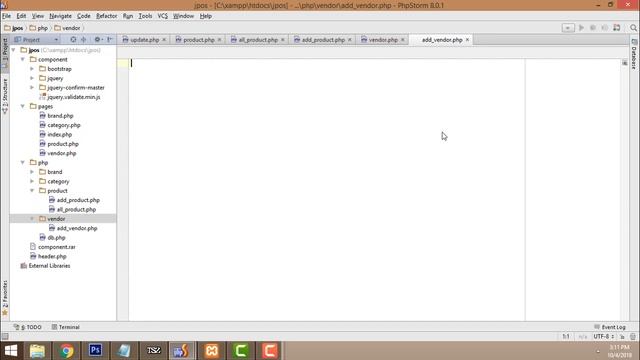The image size is (640, 360).
Task: Open the VCS menu
Action: [x=162, y=16]
